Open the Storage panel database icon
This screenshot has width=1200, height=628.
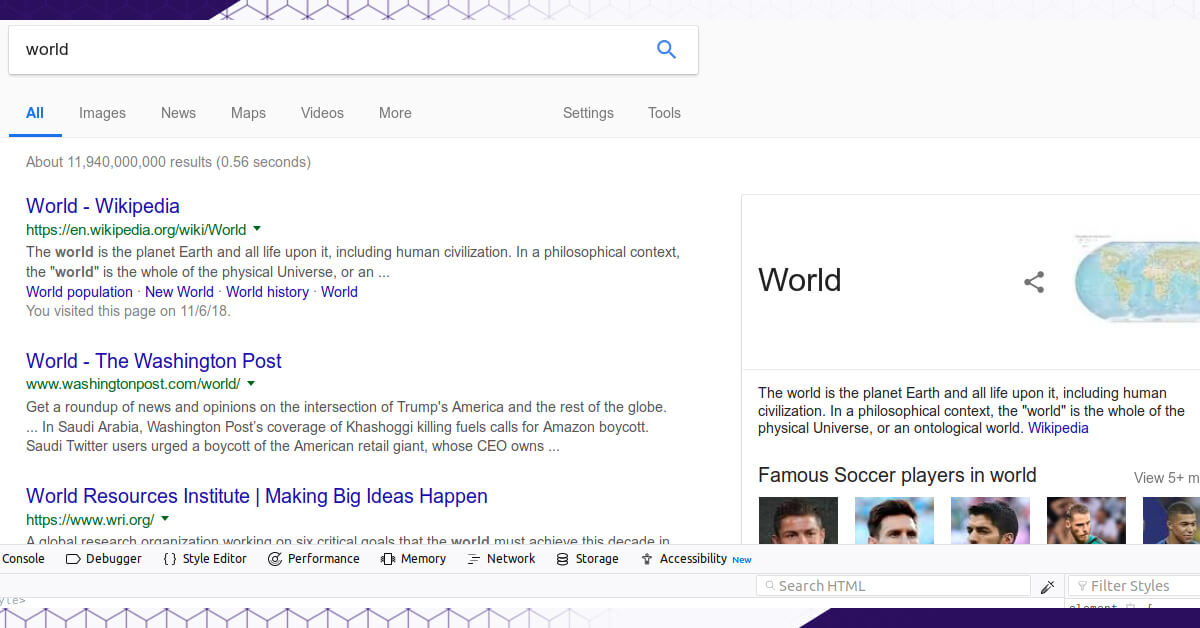[563, 559]
